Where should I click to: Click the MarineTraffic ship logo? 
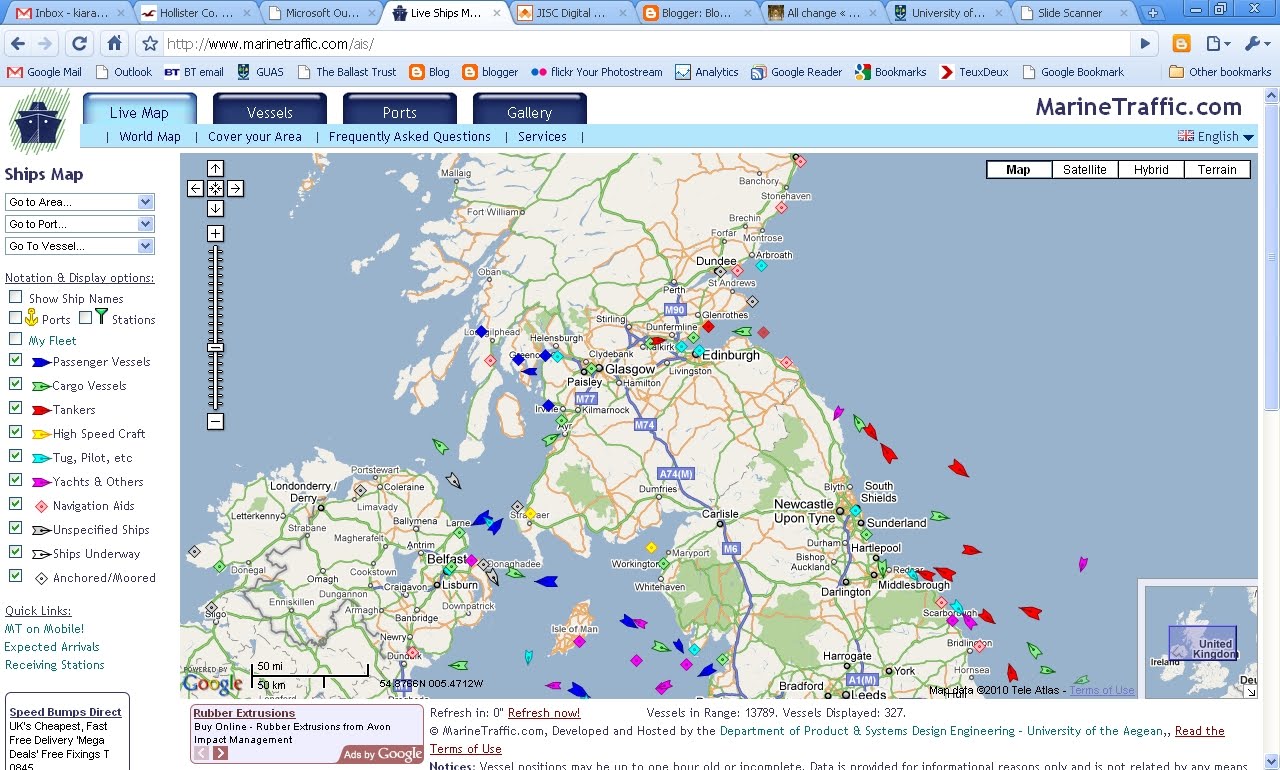pos(39,121)
